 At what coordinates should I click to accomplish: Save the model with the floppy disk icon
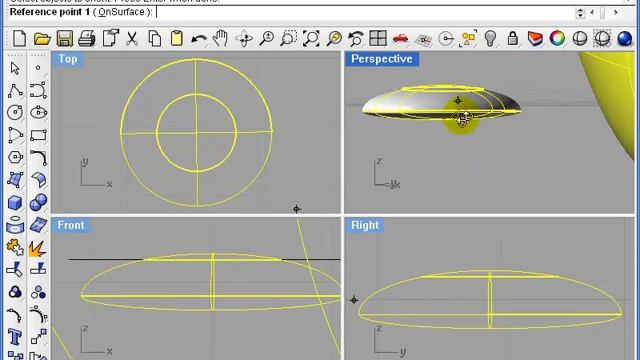(64, 39)
